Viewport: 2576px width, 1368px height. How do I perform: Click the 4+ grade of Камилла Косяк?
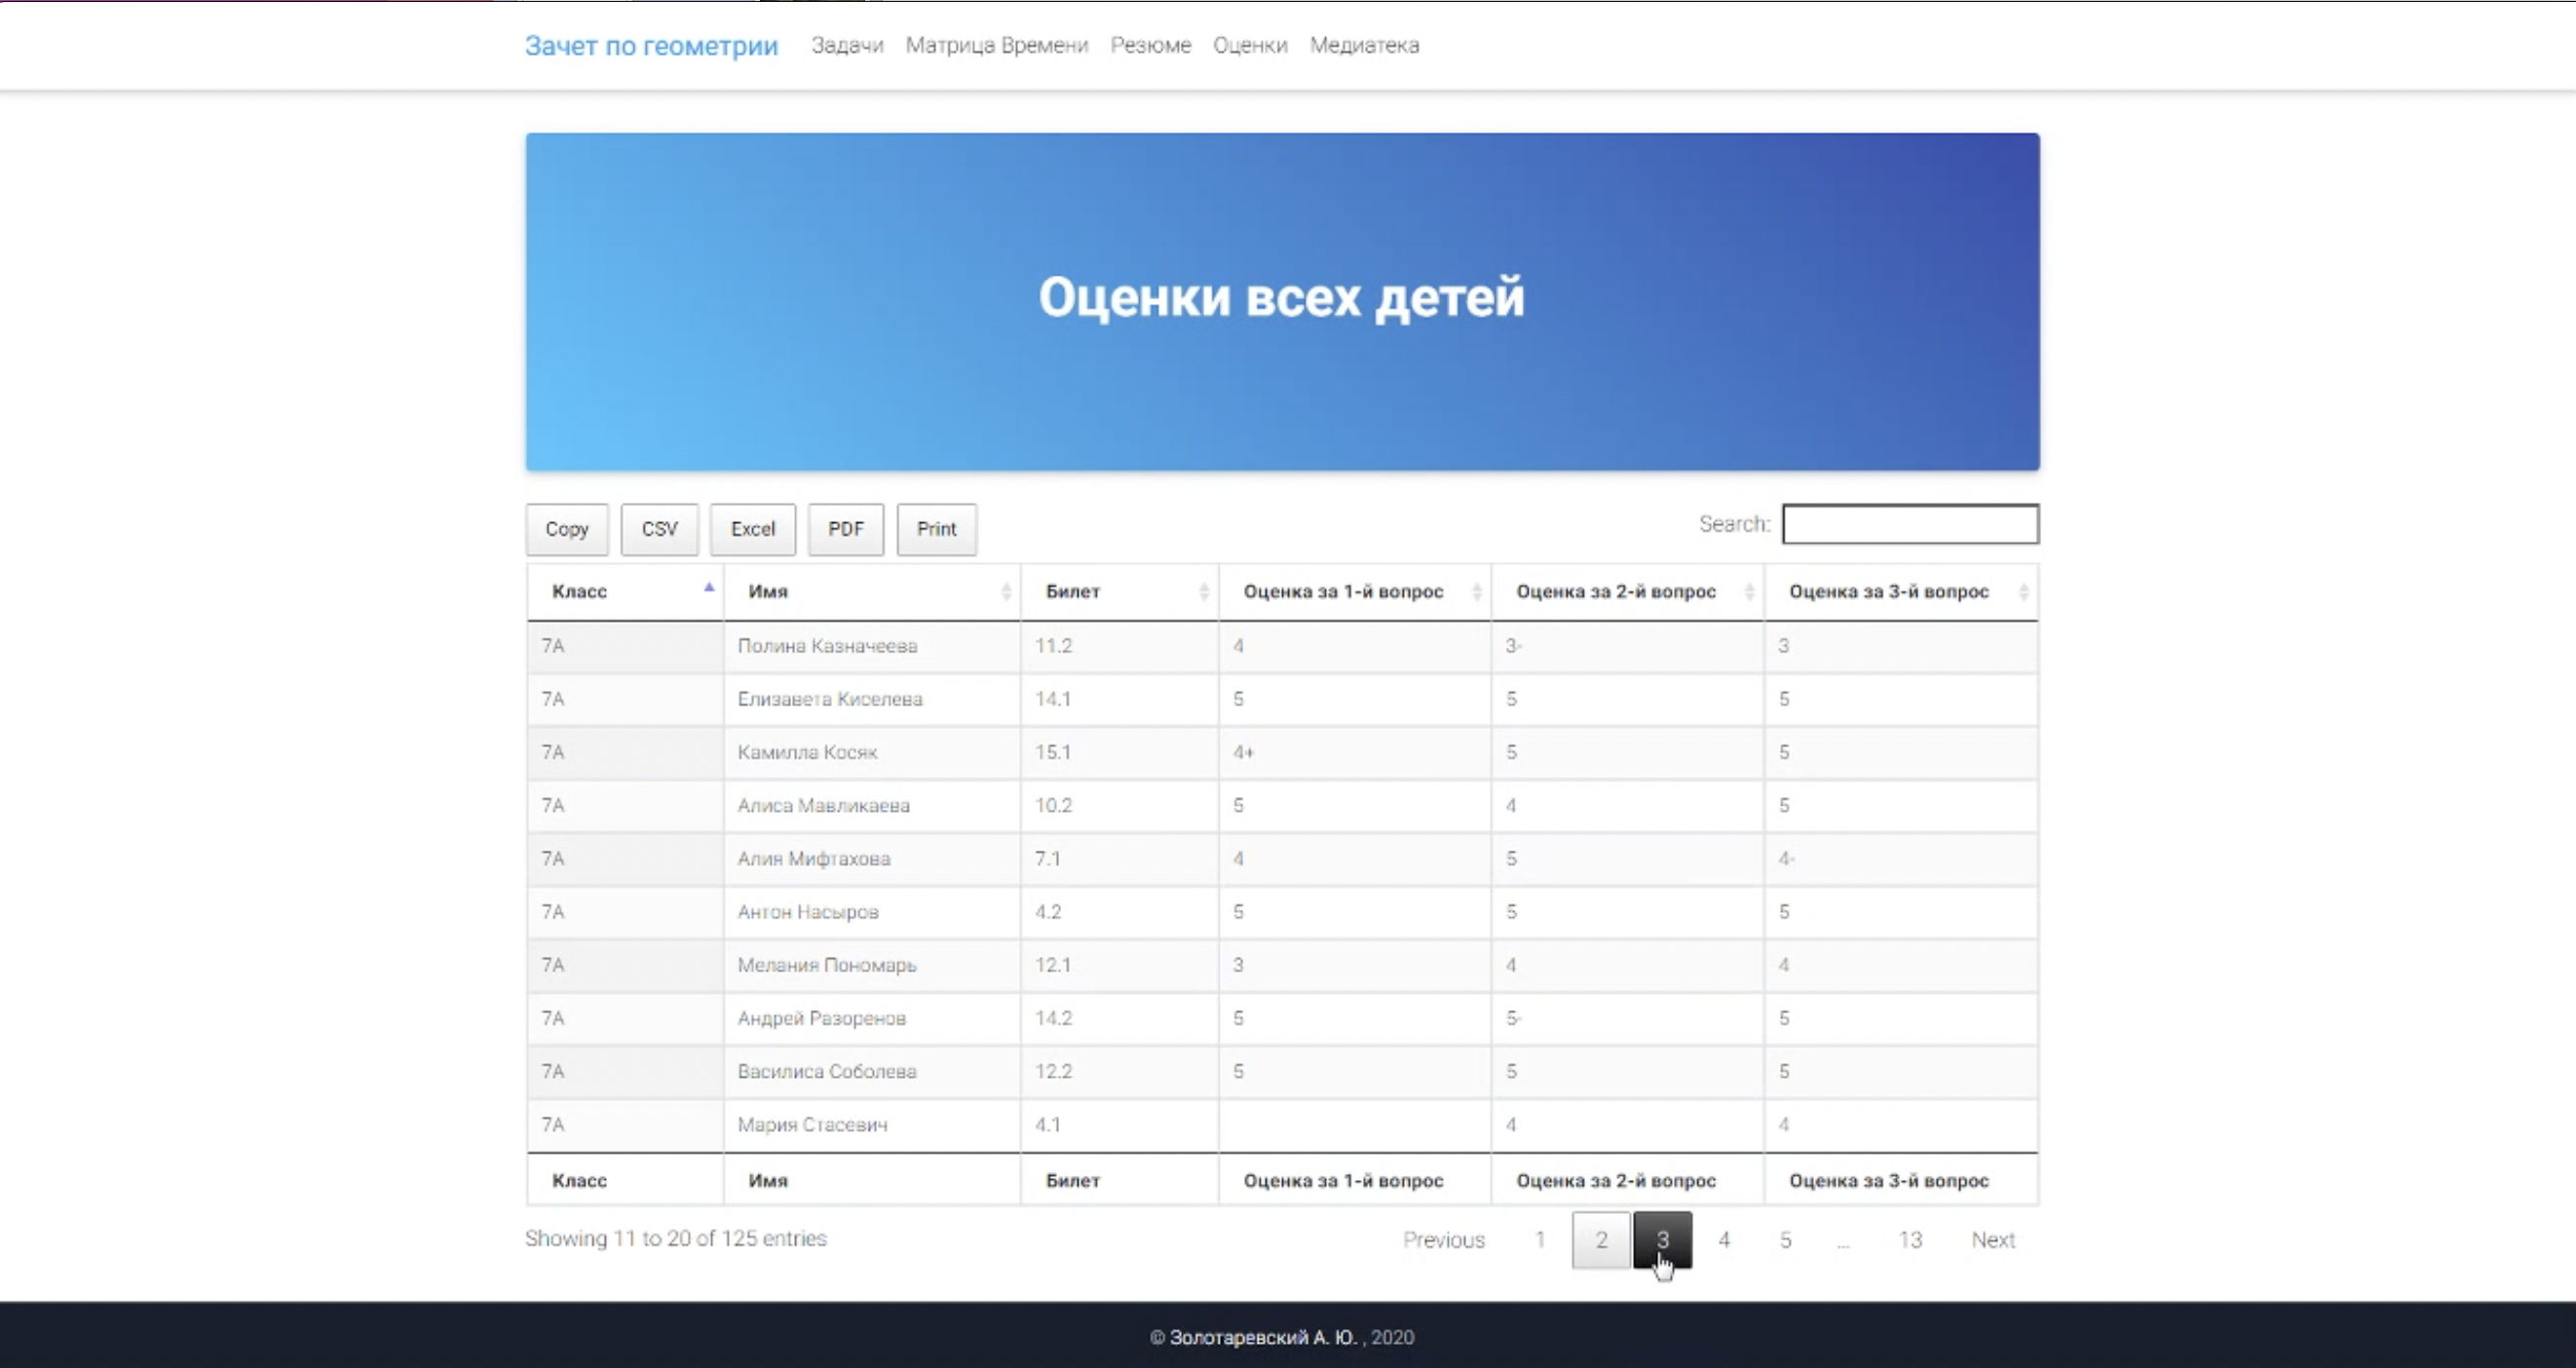1243,752
